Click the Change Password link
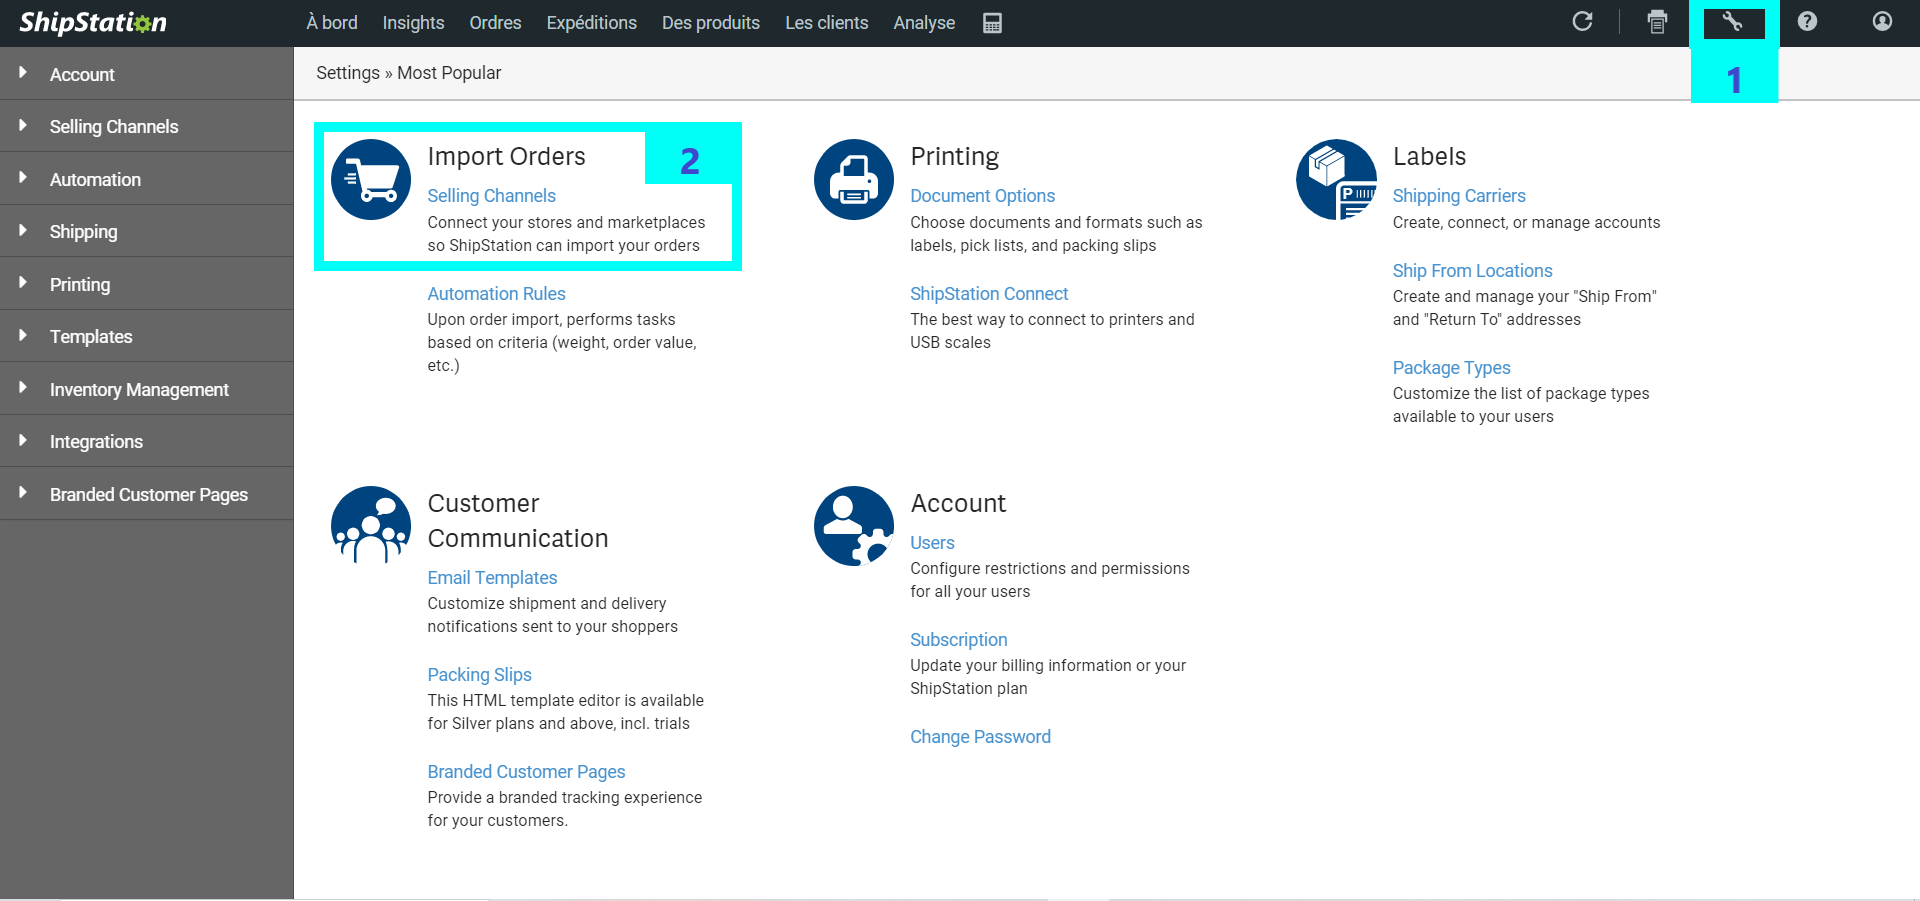1920x901 pixels. [980, 737]
